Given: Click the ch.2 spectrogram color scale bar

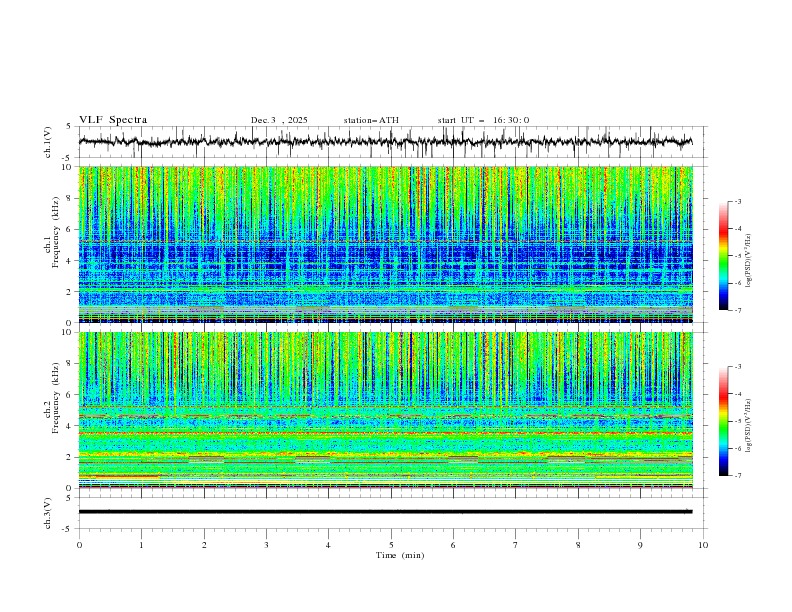Looking at the screenshot, I should pyautogui.click(x=724, y=421).
